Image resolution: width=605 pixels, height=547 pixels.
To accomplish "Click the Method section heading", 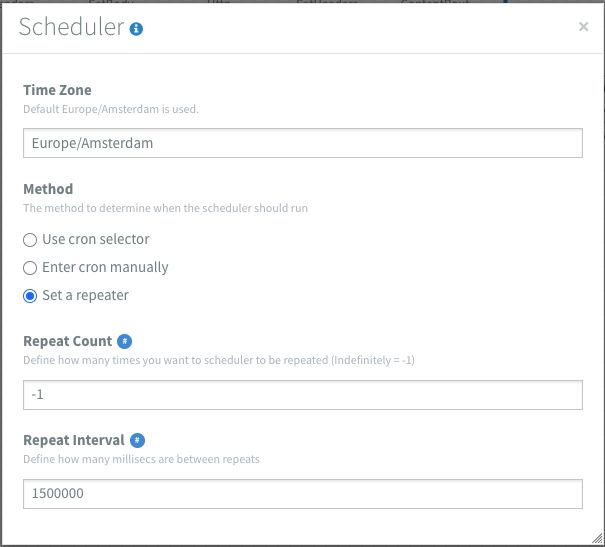I will pyautogui.click(x=48, y=188).
